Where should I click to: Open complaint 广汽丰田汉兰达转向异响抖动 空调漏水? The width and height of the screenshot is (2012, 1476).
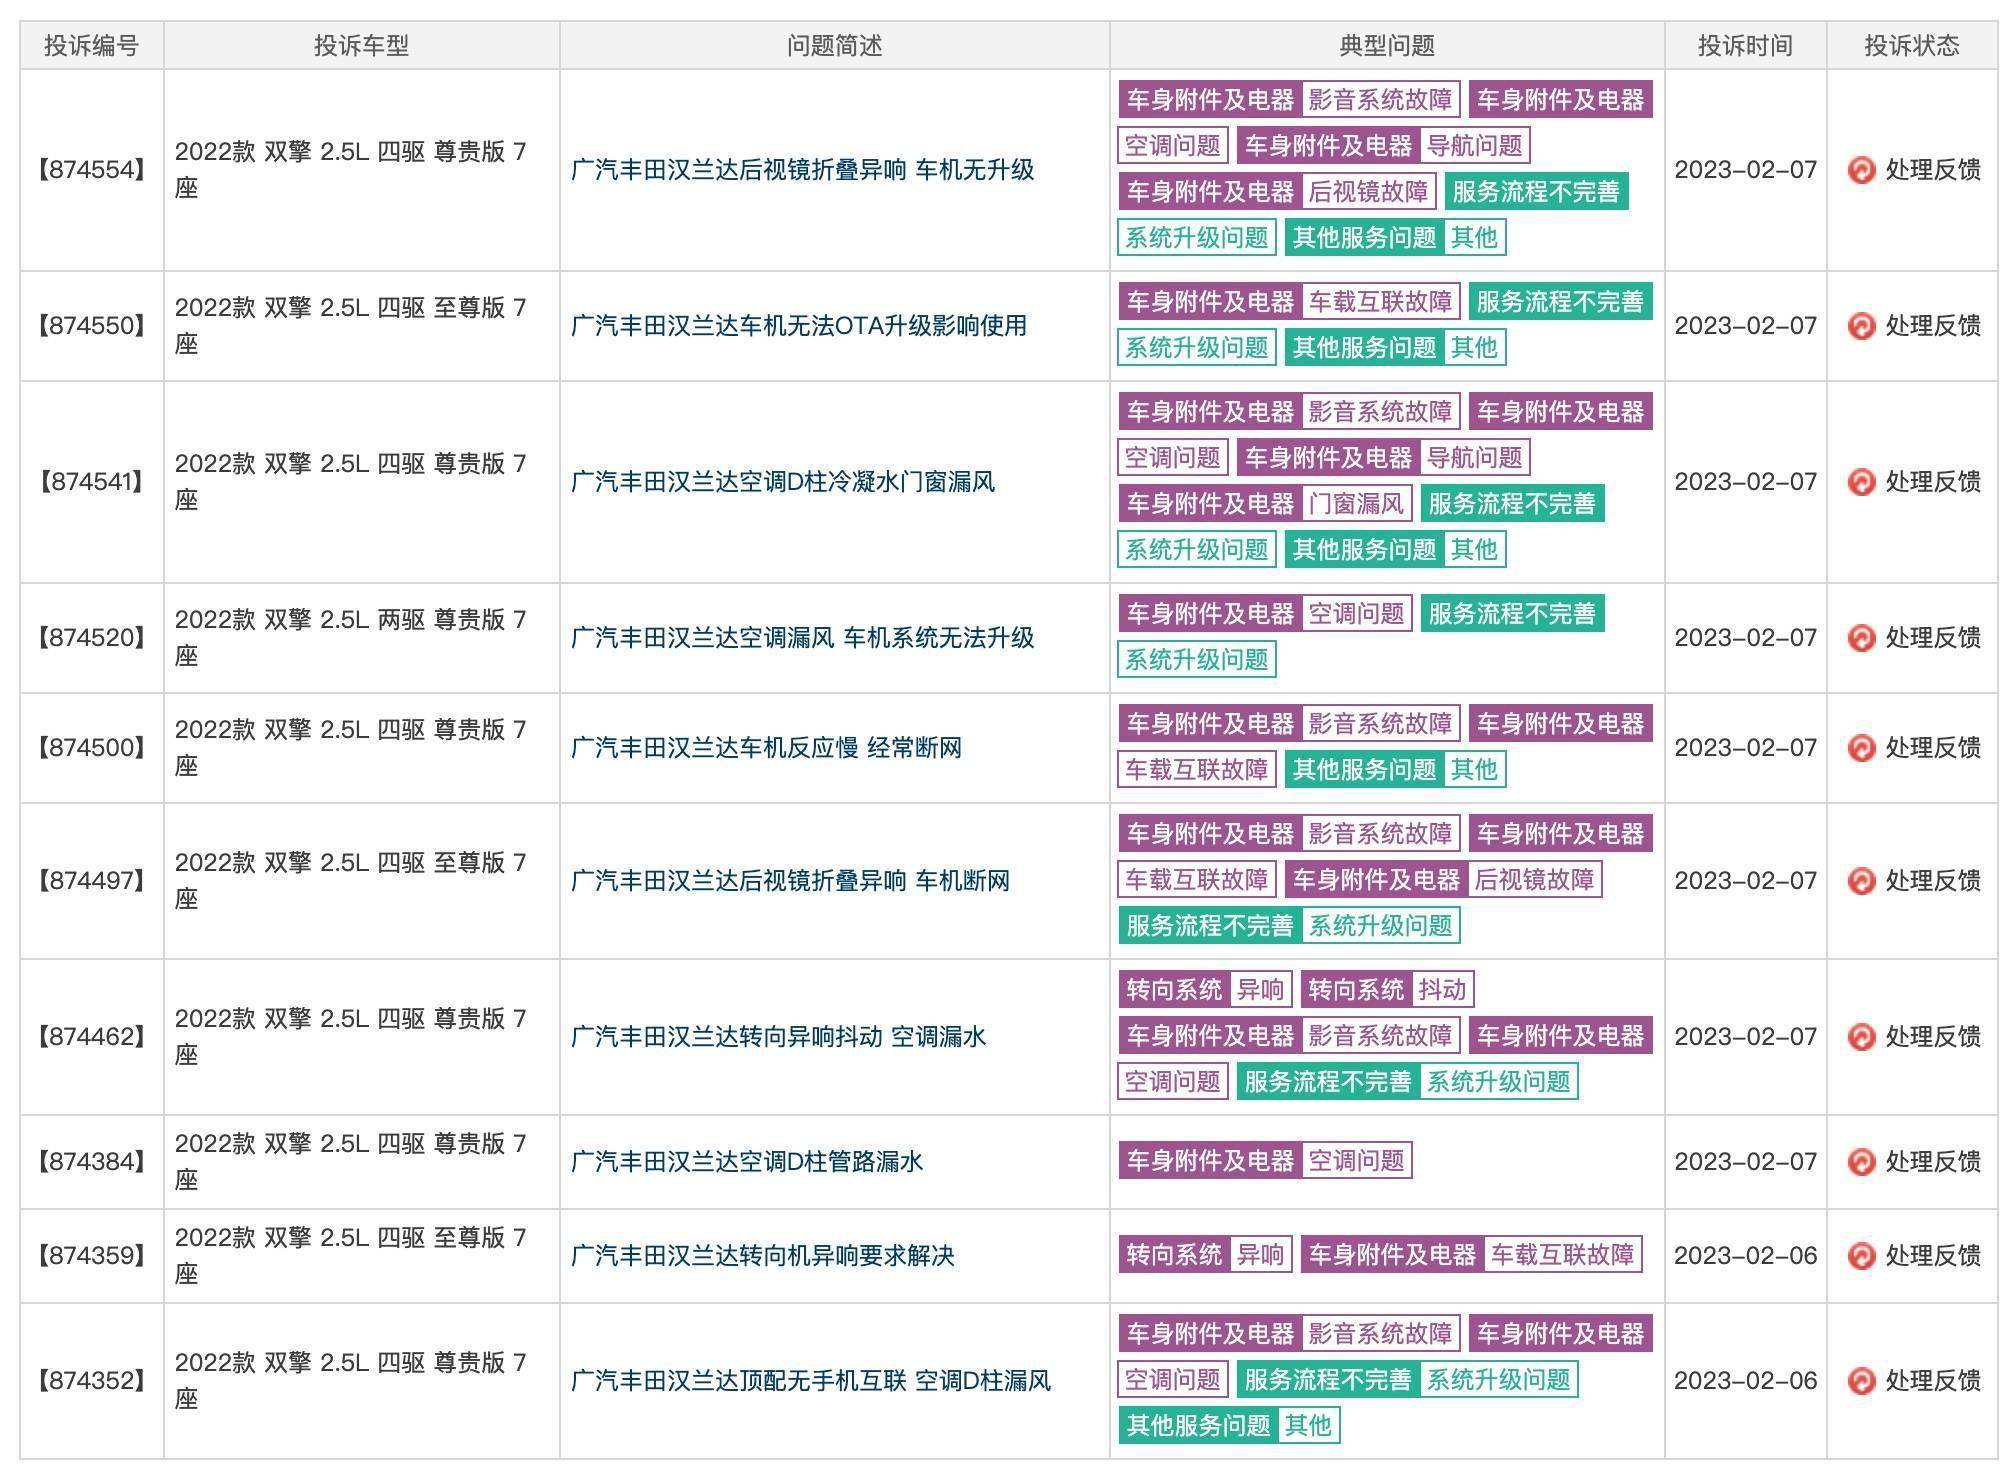coord(778,1037)
